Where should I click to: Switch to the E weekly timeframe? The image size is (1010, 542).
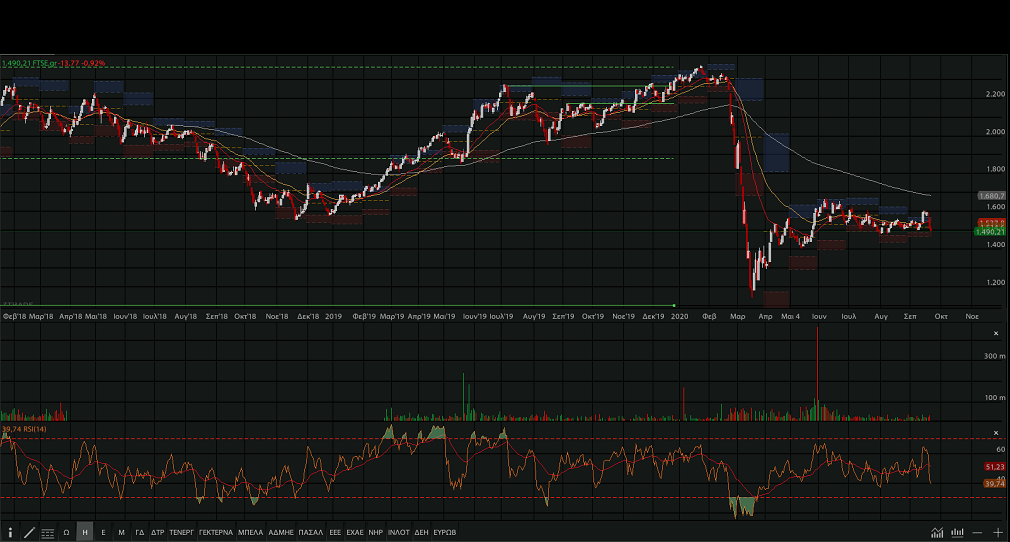point(103,533)
